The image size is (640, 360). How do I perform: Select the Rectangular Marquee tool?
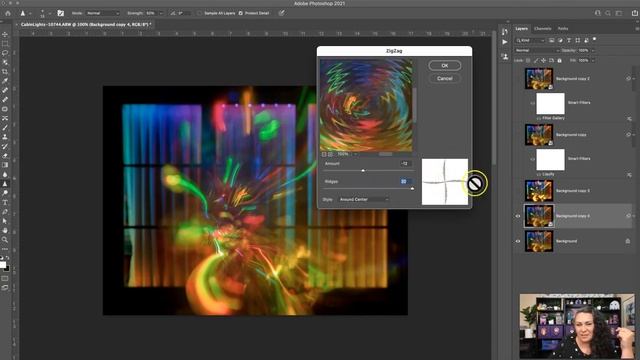coord(5,44)
